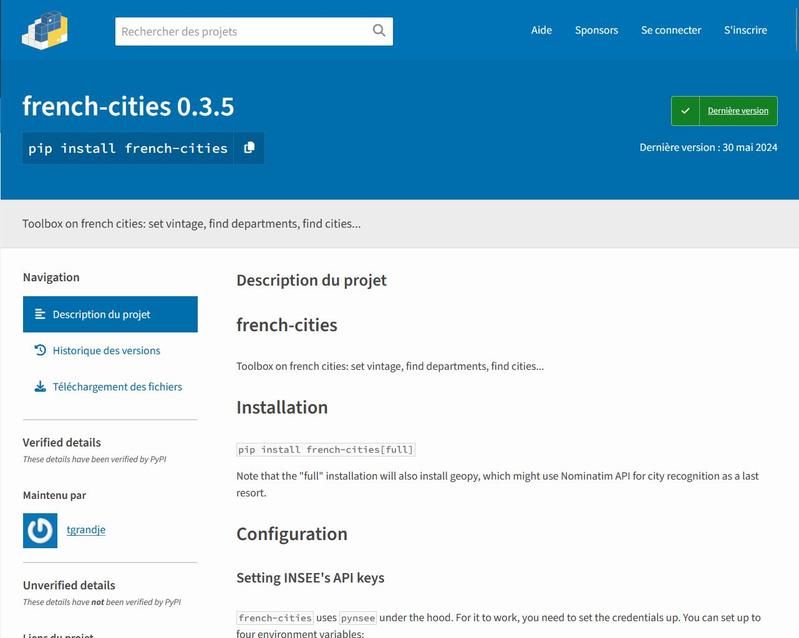Click the Description du projet heading
The height and width of the screenshot is (638, 799).
point(311,280)
